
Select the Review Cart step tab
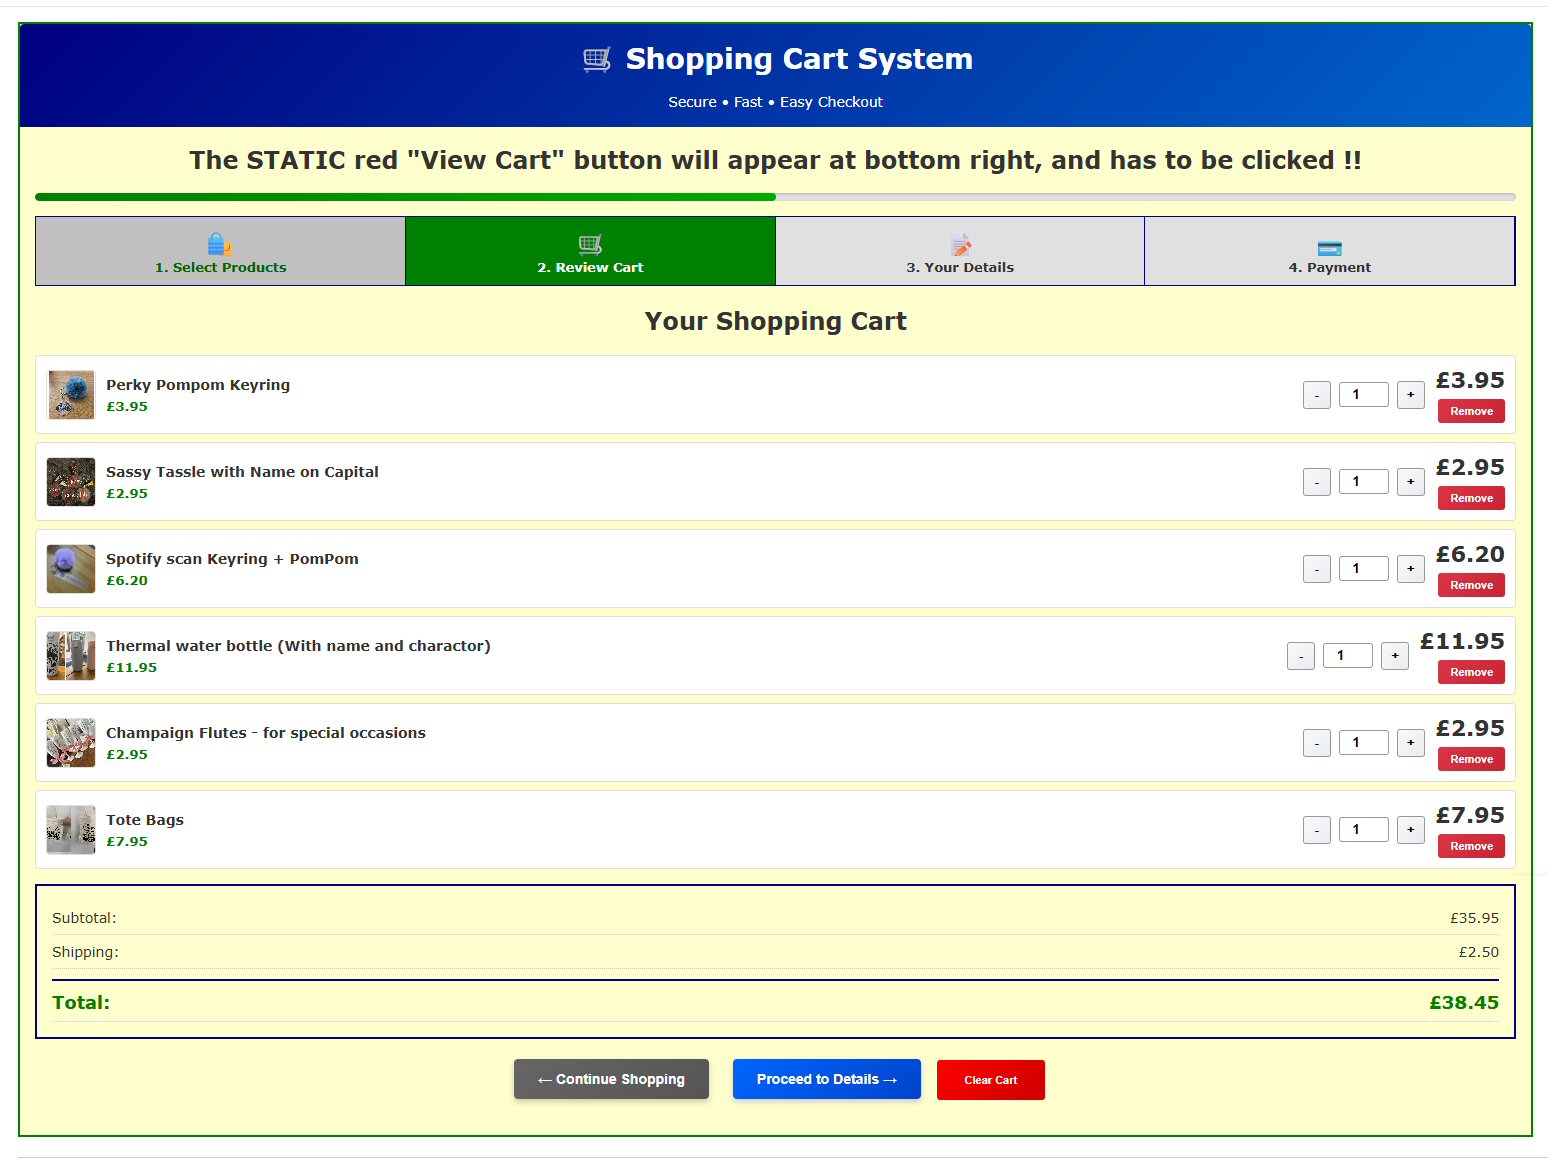pyautogui.click(x=590, y=252)
